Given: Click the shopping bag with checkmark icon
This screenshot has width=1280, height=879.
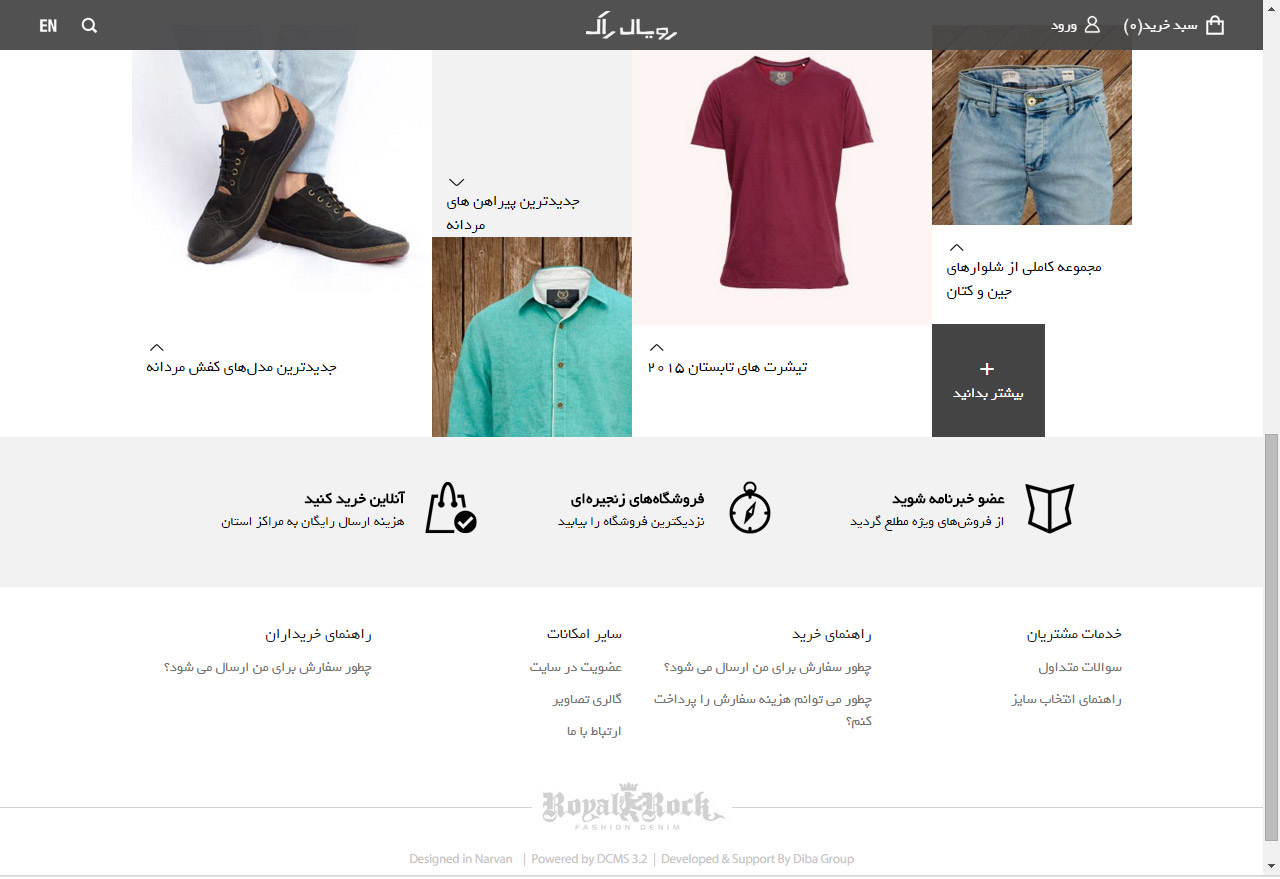Looking at the screenshot, I should click(451, 508).
